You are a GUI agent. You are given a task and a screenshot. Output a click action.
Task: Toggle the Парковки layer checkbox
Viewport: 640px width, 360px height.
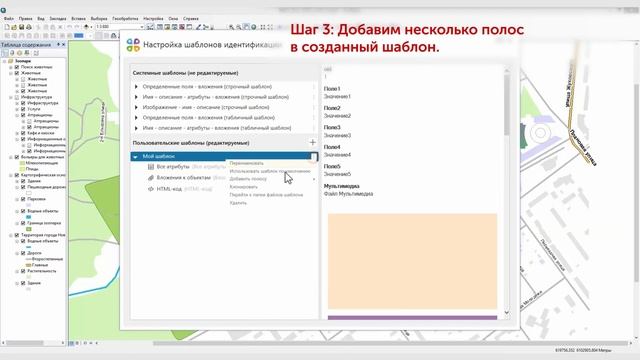click(23, 199)
